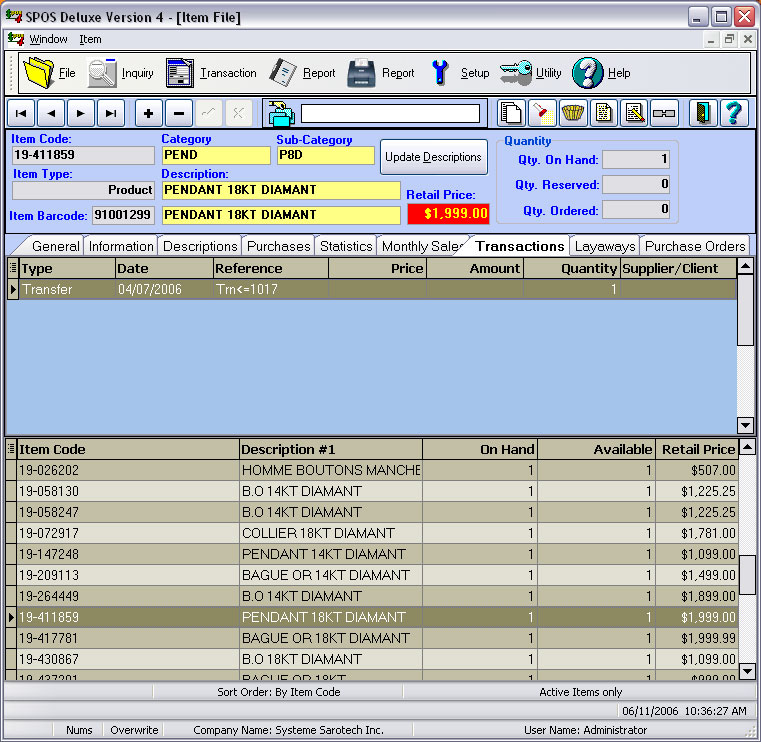This screenshot has height=742, width=761.
Task: Click the first Description field PENDANT 18KT DIAMANT
Action: pos(281,190)
